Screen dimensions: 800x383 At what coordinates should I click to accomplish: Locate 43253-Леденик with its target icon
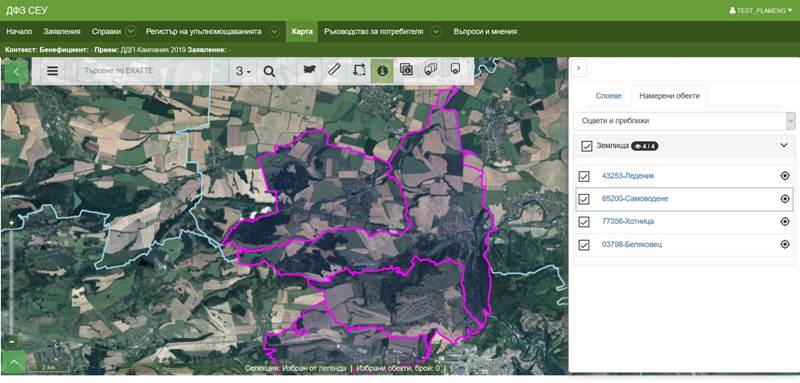785,176
